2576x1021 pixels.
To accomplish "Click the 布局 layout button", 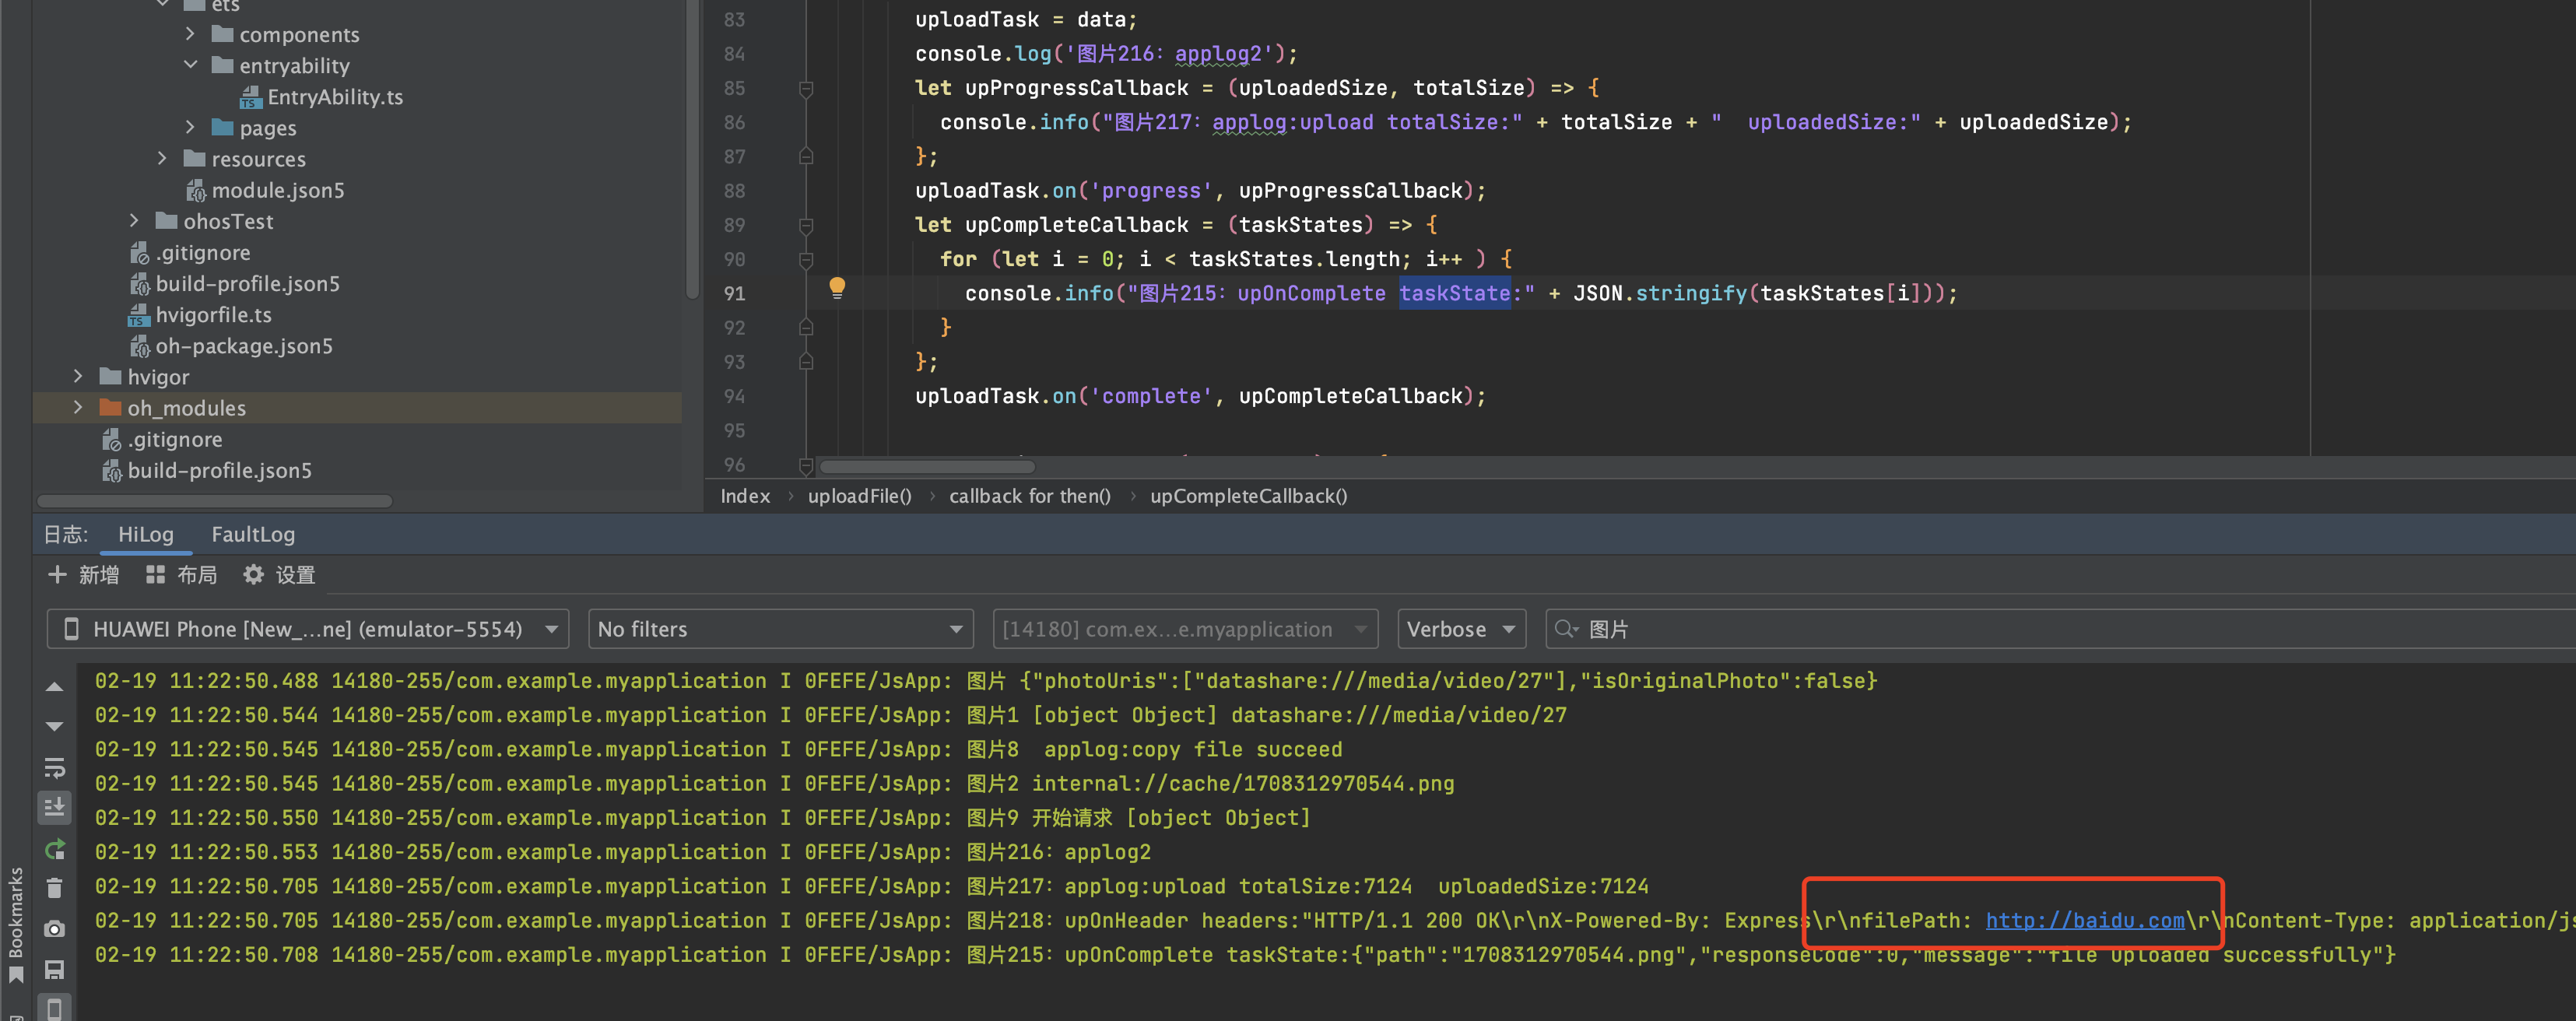I will pos(181,575).
